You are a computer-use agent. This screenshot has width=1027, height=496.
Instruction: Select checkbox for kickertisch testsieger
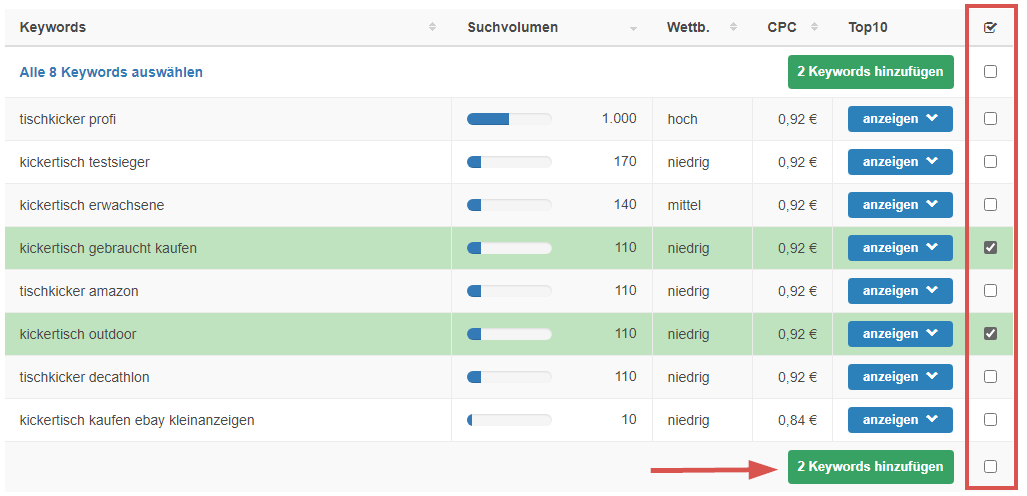click(x=990, y=161)
